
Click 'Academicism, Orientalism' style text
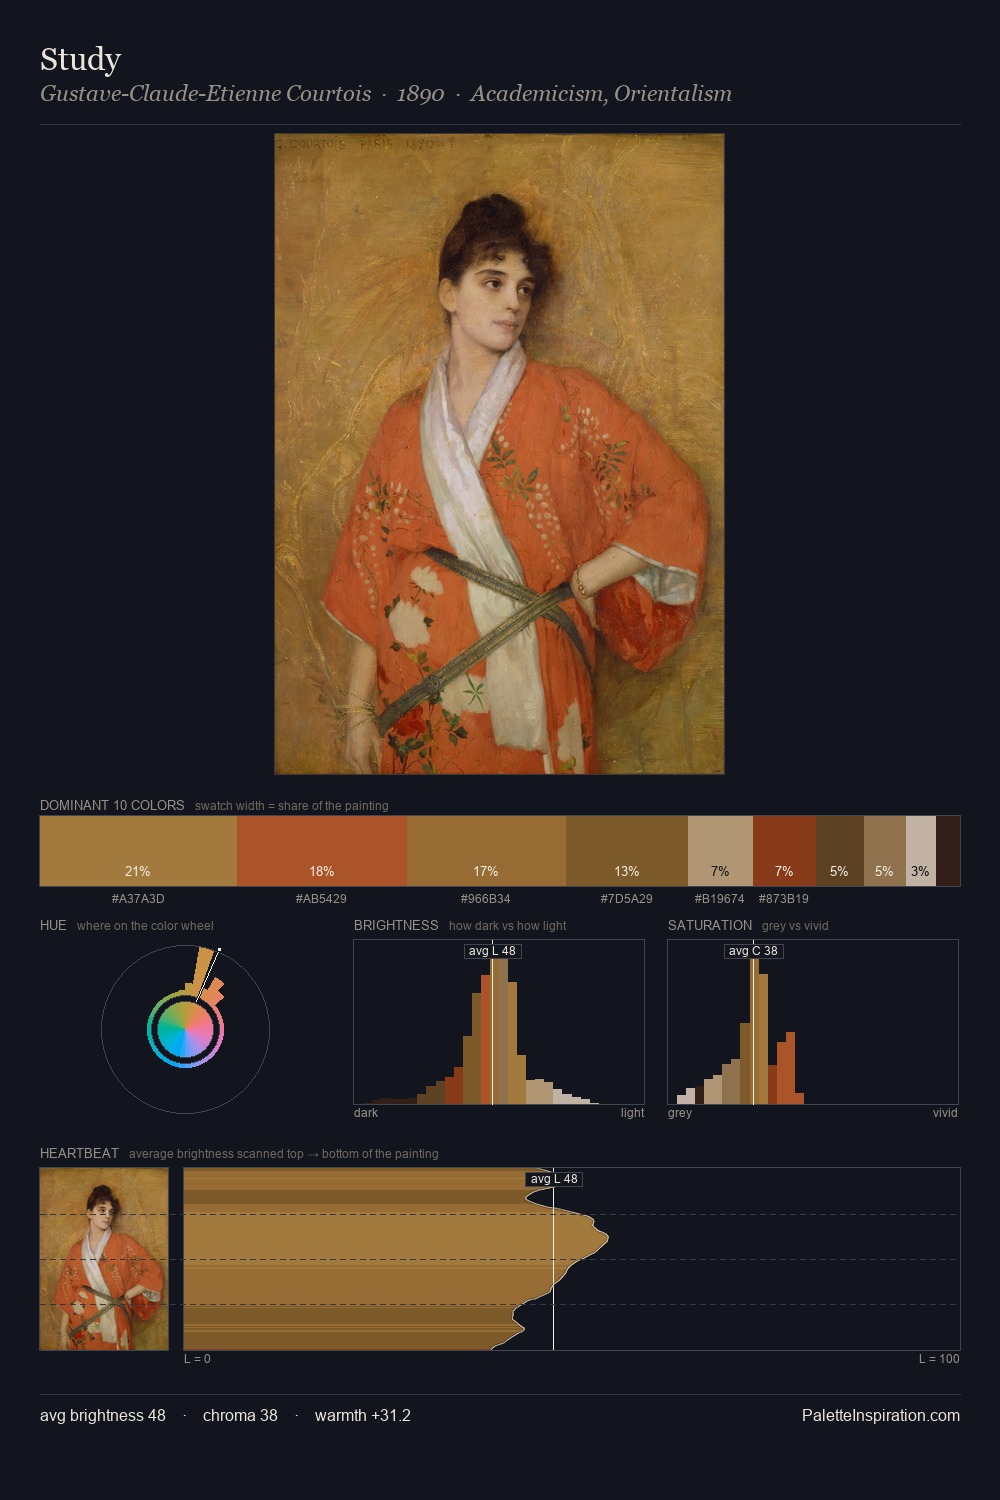coord(601,94)
